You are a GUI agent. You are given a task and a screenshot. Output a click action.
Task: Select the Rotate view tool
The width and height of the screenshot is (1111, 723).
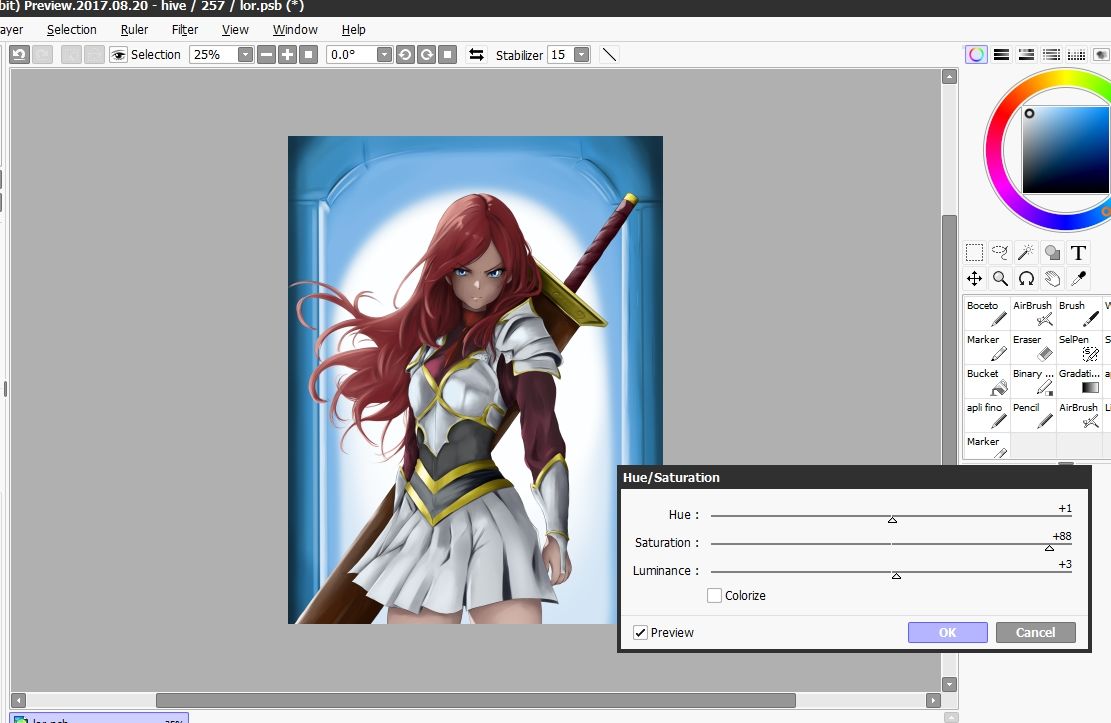tap(1026, 279)
